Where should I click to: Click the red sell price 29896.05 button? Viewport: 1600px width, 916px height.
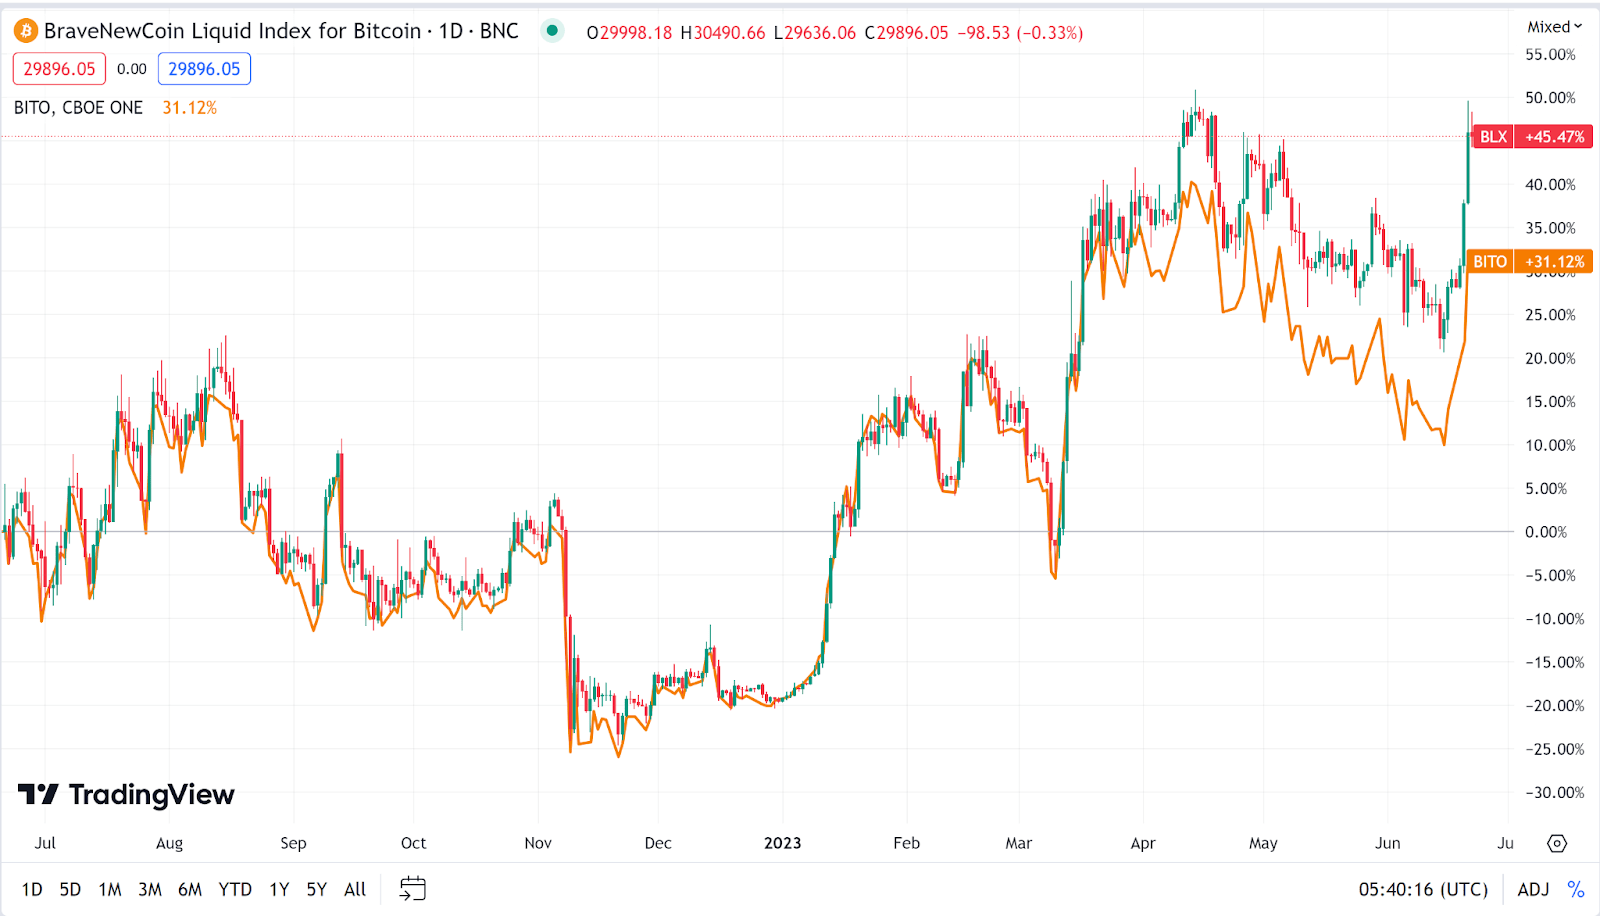click(x=59, y=69)
